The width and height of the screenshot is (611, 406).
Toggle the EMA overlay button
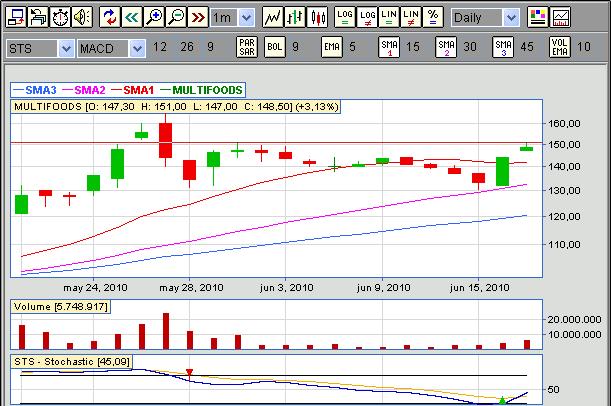[x=332, y=47]
